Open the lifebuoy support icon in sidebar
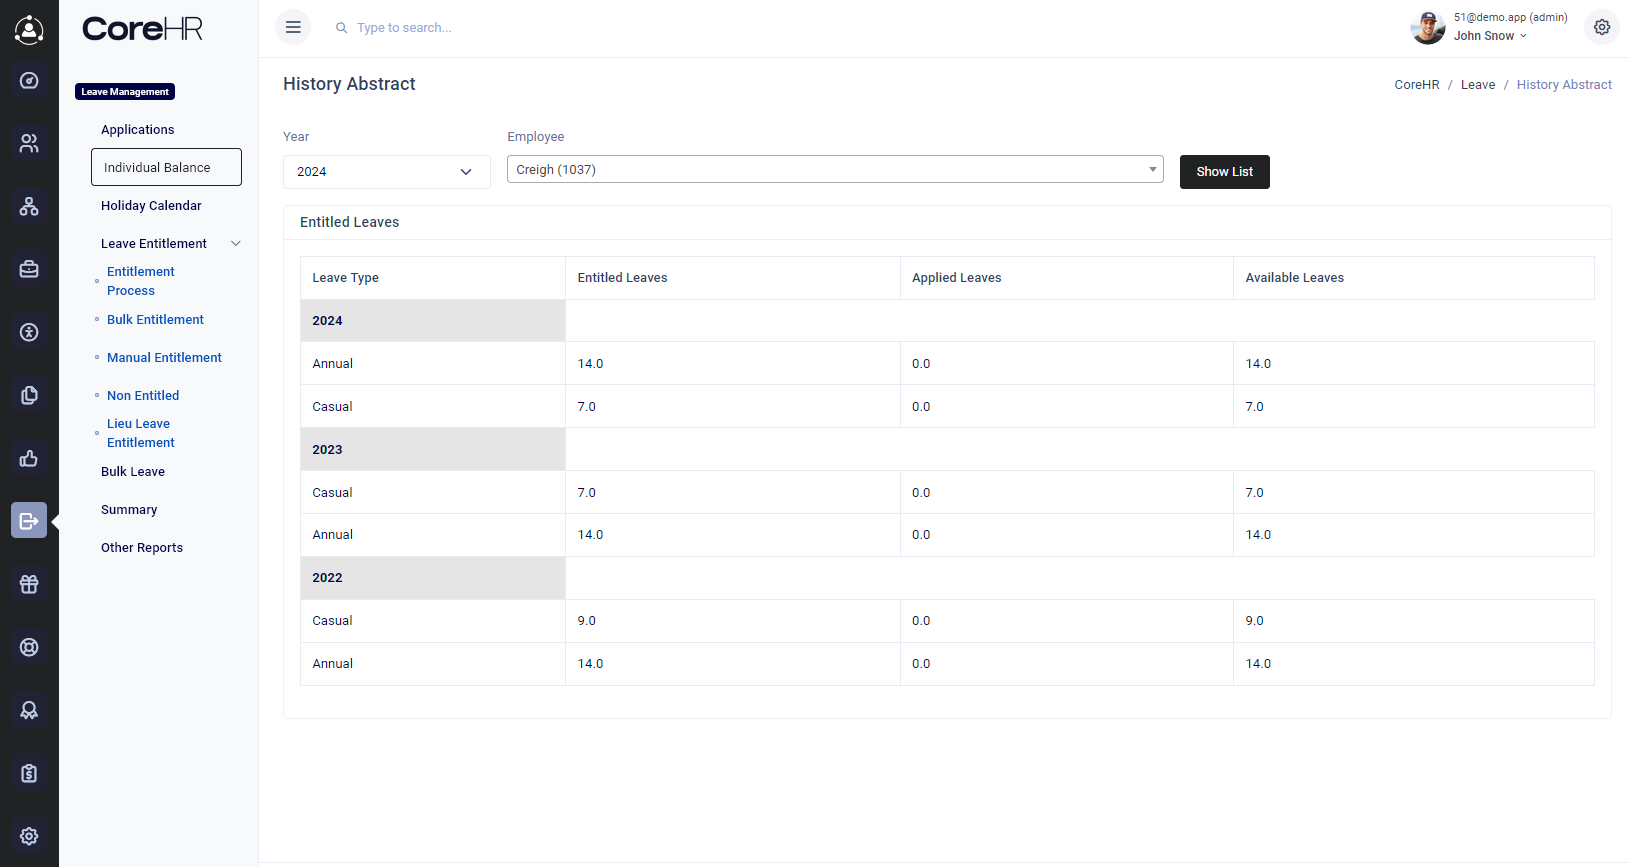Image resolution: width=1629 pixels, height=867 pixels. [29, 648]
